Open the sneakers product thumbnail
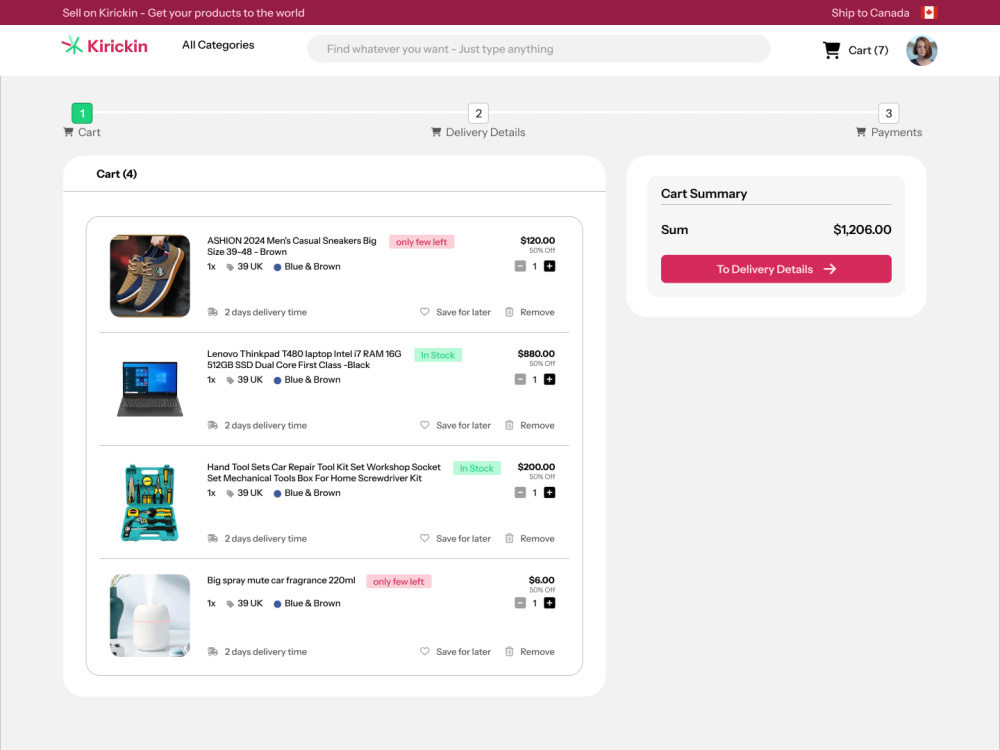 [150, 276]
